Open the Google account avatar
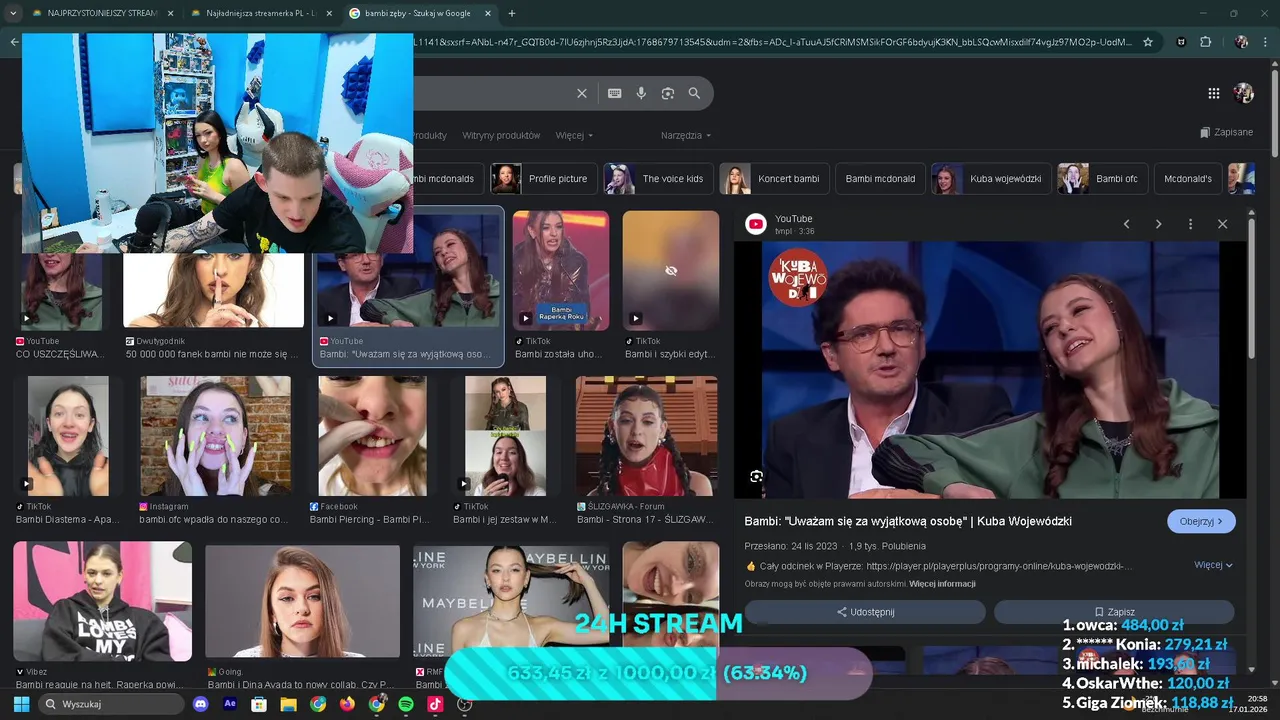This screenshot has height=720, width=1280. pyautogui.click(x=1243, y=93)
